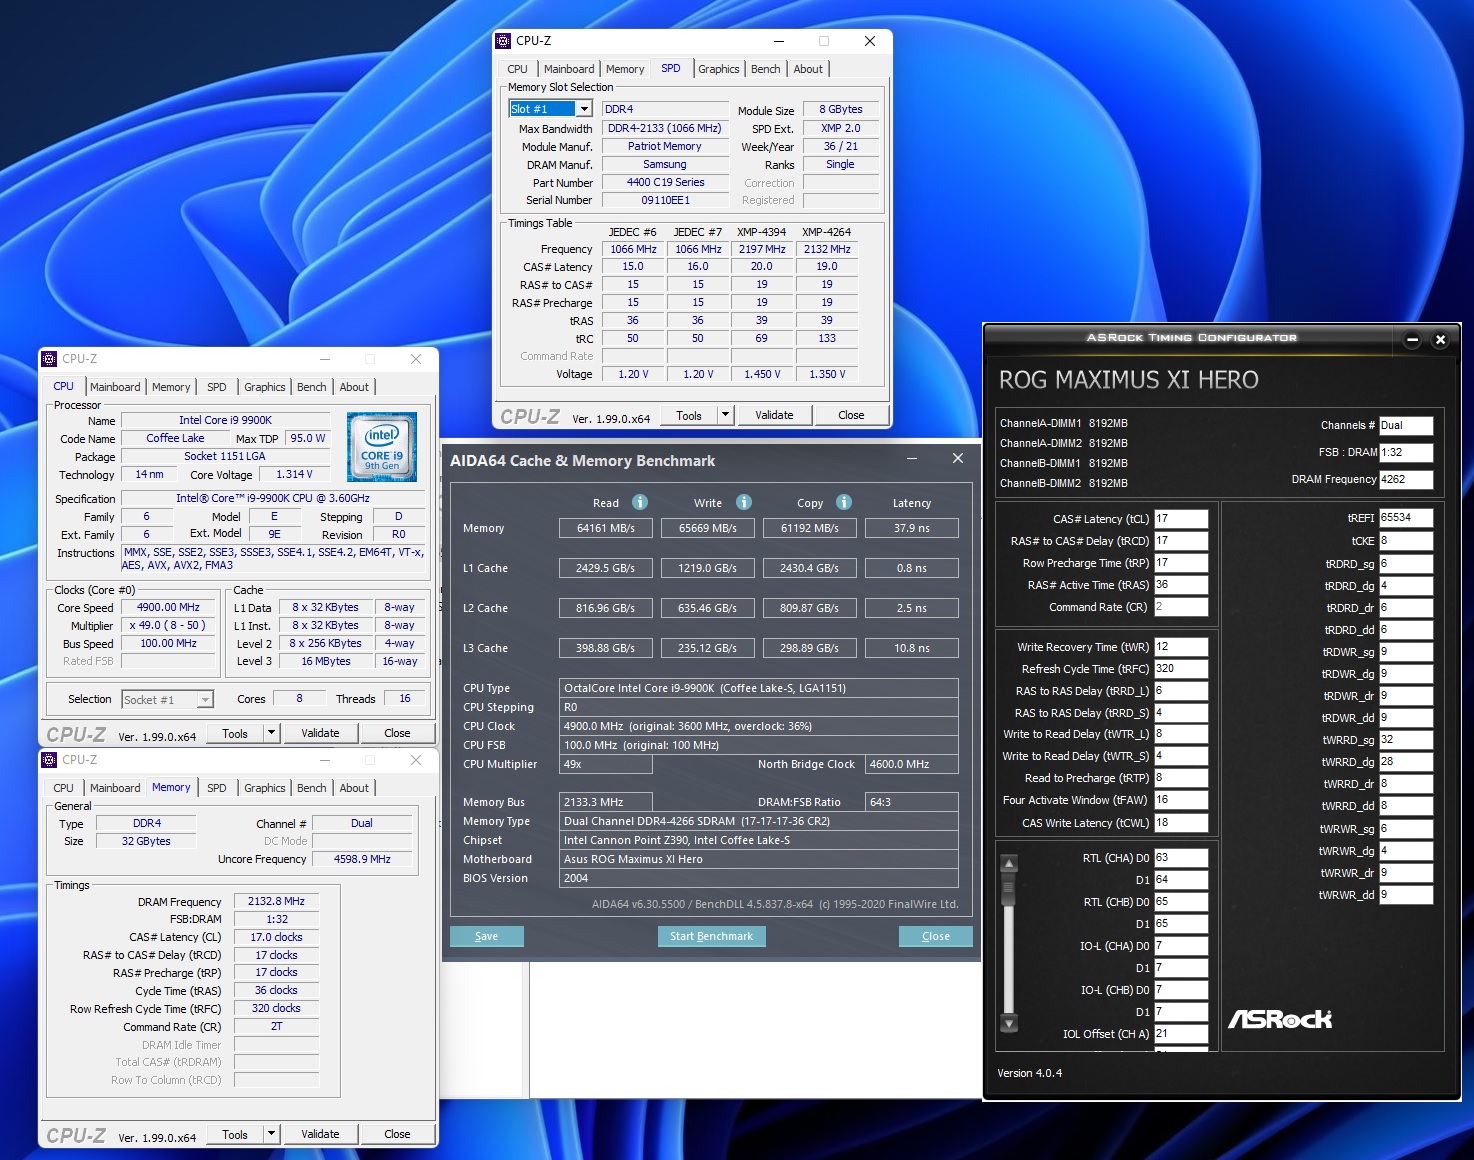This screenshot has height=1160, width=1474.
Task: Click the ROG MAXIMUS XI HERO heading
Action: [1129, 380]
